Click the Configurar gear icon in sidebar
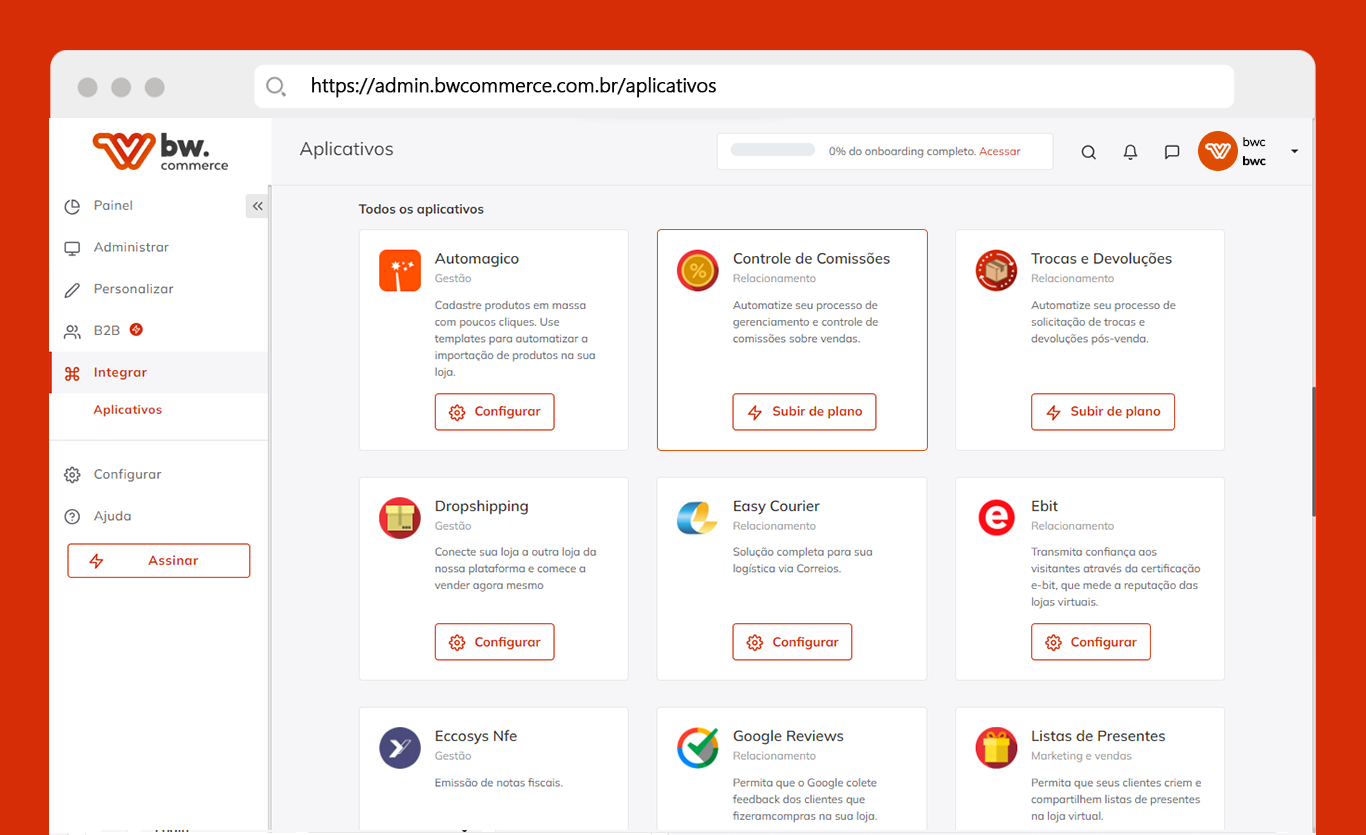Viewport: 1366px width, 835px height. click(x=72, y=475)
